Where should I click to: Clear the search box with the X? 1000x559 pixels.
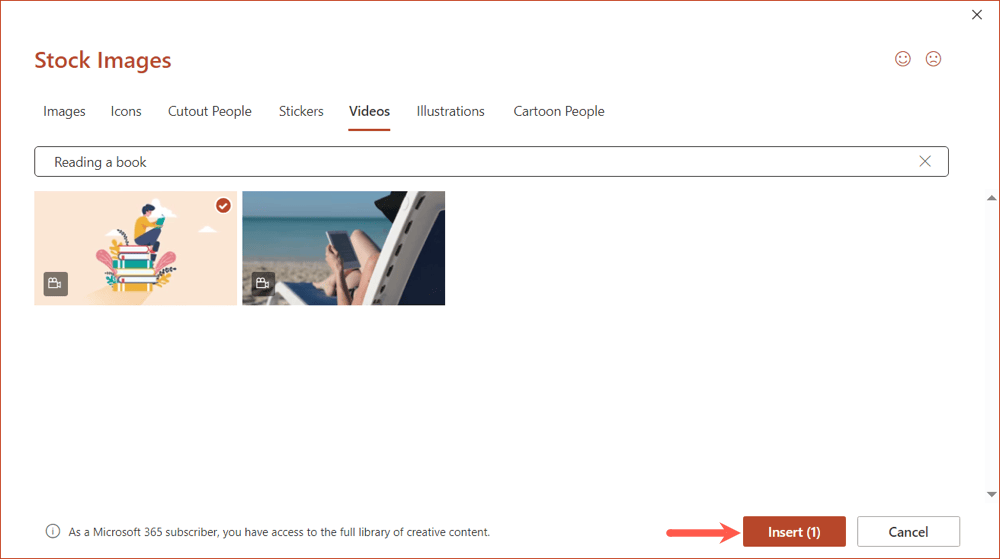click(925, 162)
